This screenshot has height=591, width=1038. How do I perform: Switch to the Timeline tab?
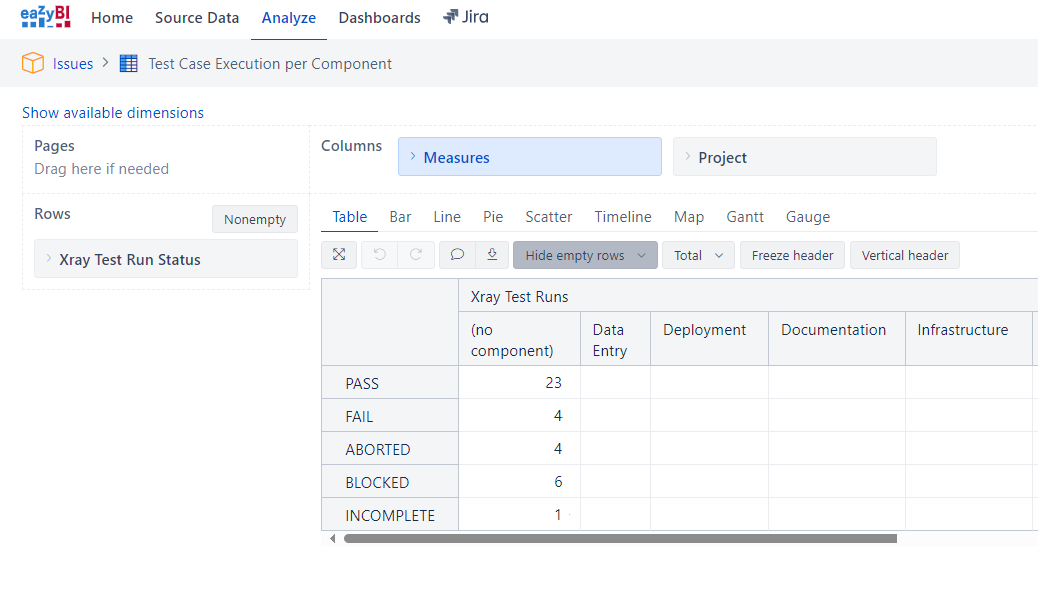click(x=623, y=217)
